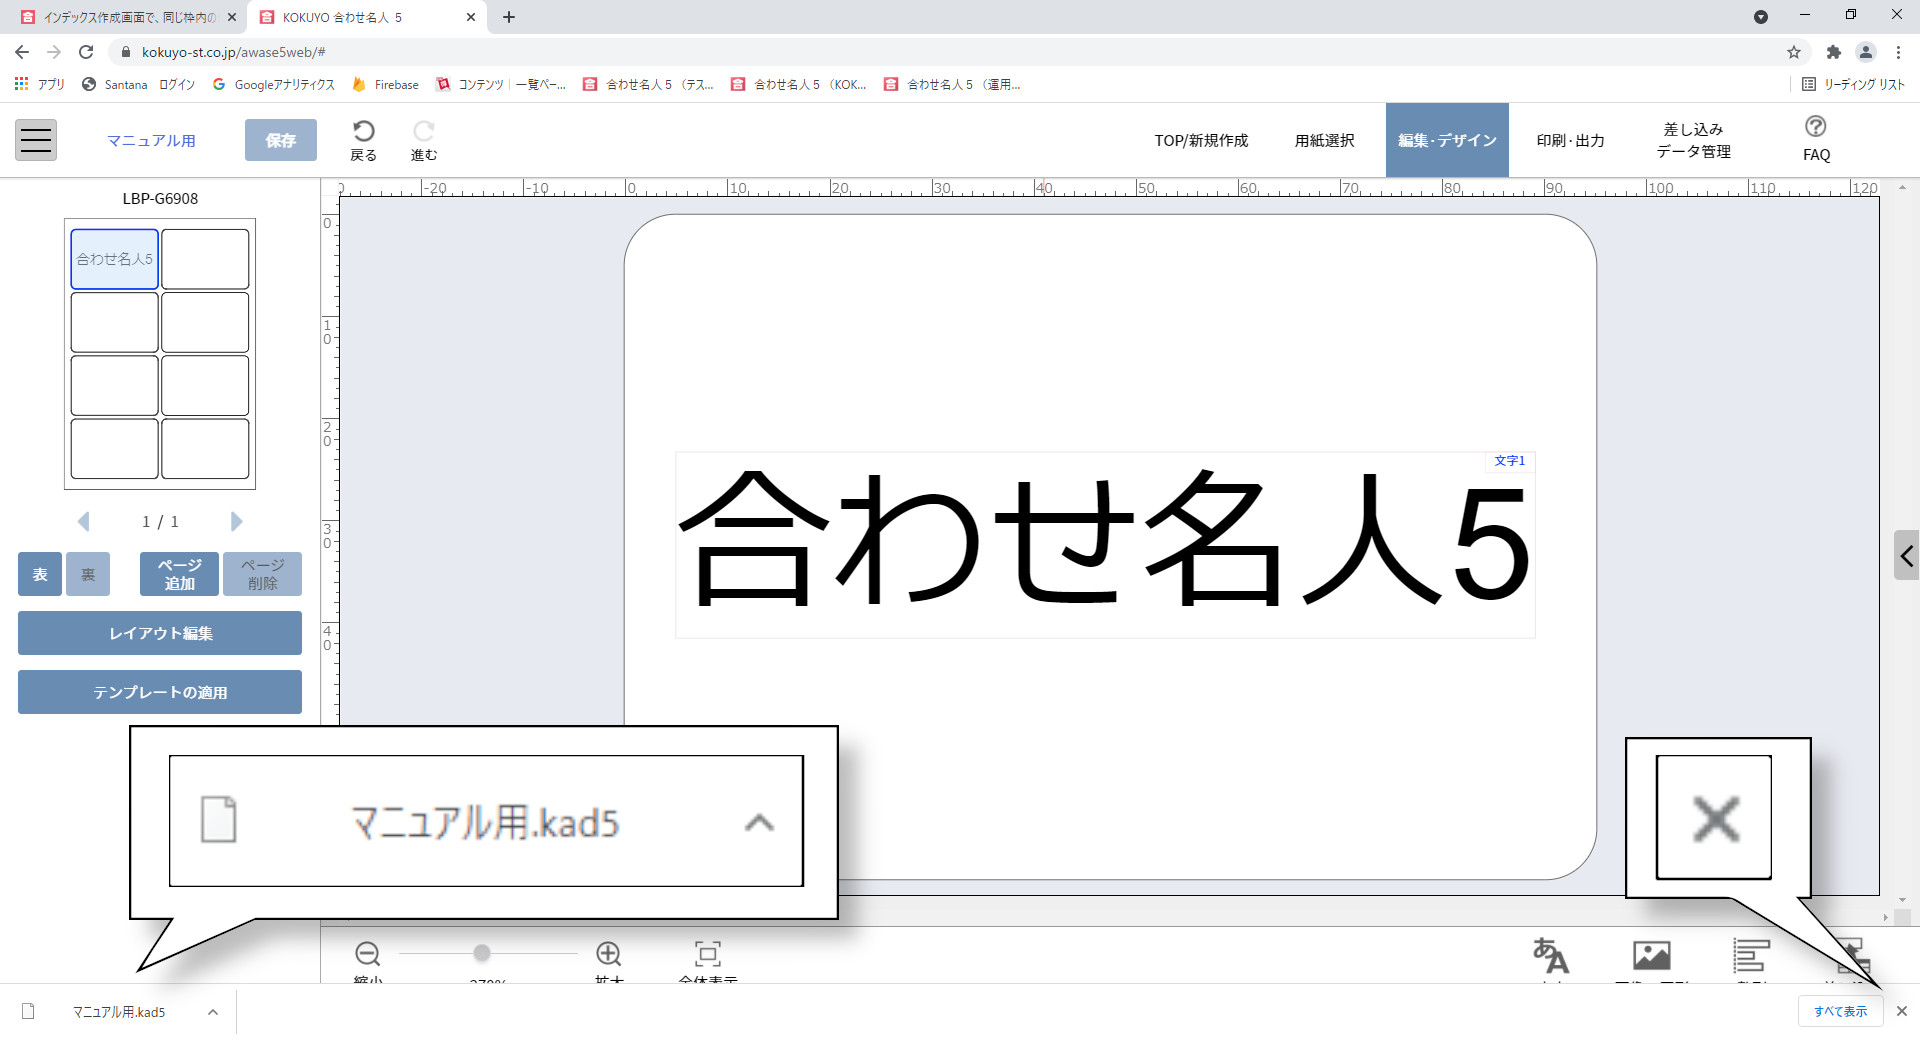The image size is (1920, 1040).
Task: Open the image insert icon
Action: pos(1651,957)
